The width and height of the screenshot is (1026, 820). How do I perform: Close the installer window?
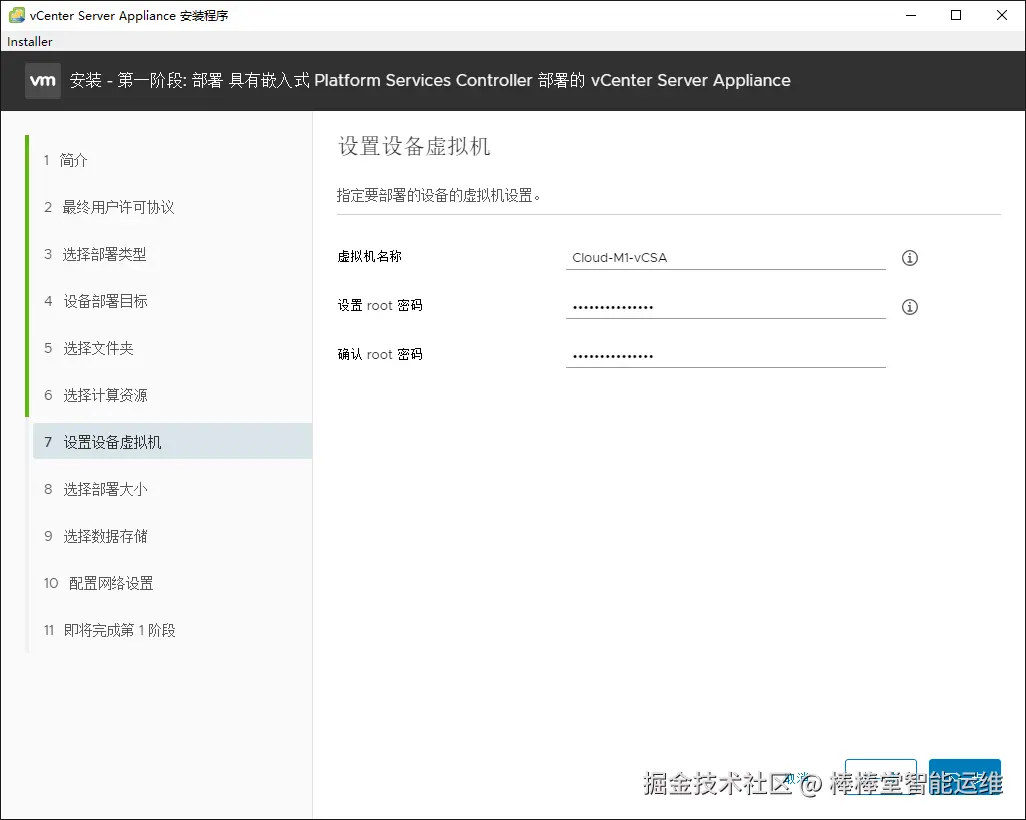pyautogui.click(x=1002, y=15)
